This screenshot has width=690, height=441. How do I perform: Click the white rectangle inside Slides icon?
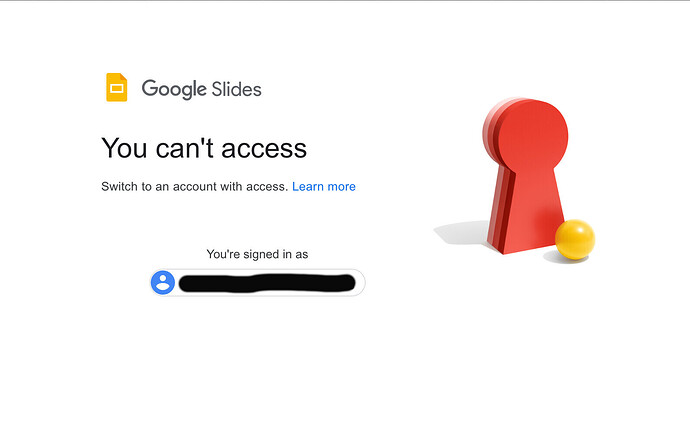(117, 88)
